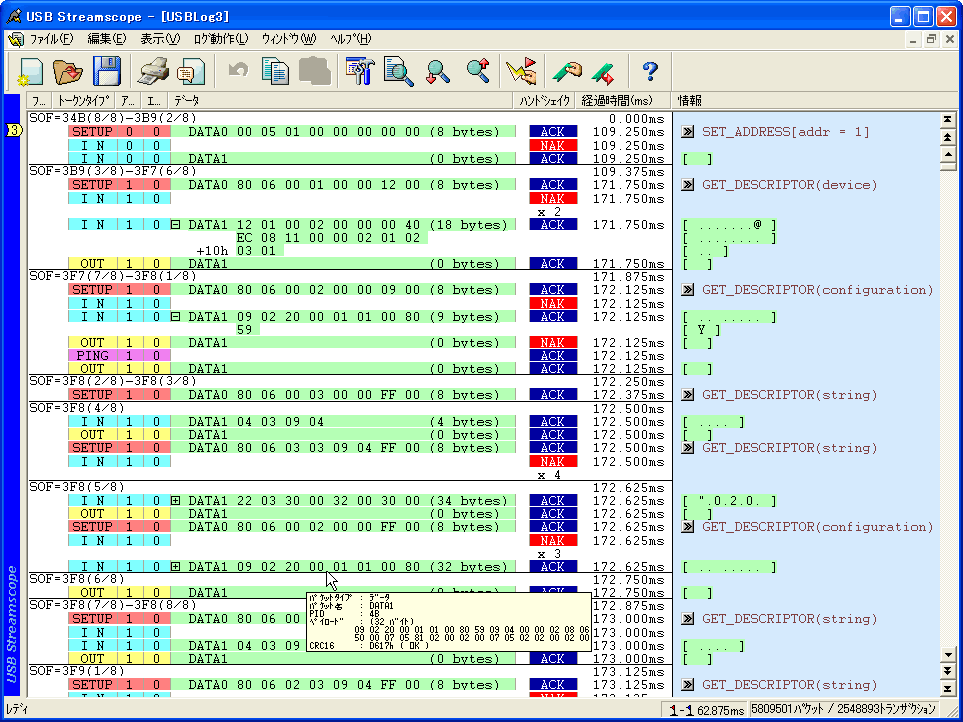The width and height of the screenshot is (963, 722).
Task: Restore the USBLog3 child window
Action: pyautogui.click(x=932, y=39)
